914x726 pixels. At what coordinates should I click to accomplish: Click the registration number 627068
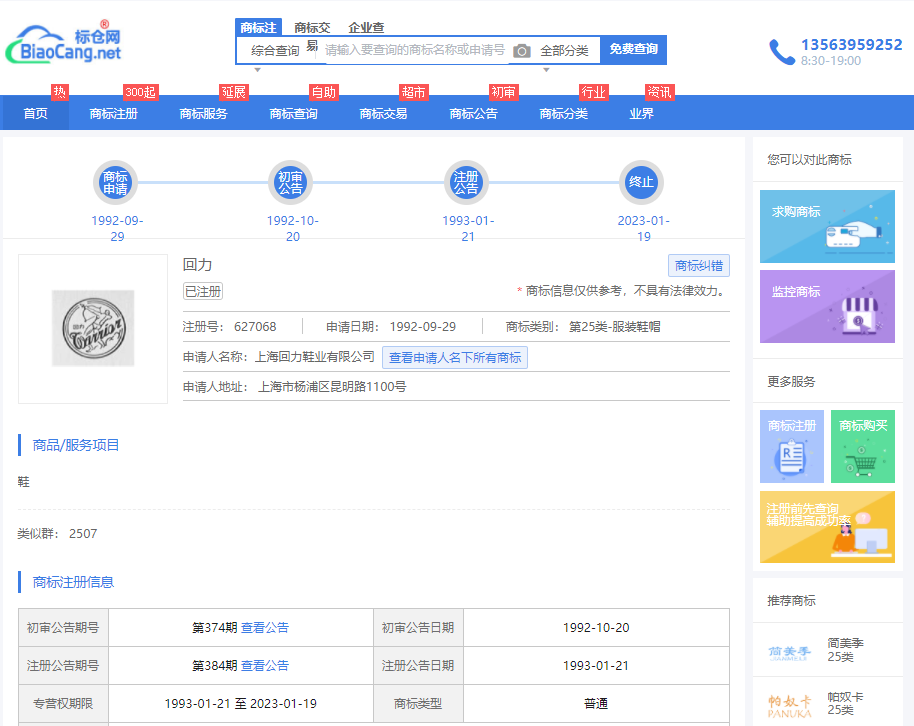pos(255,327)
